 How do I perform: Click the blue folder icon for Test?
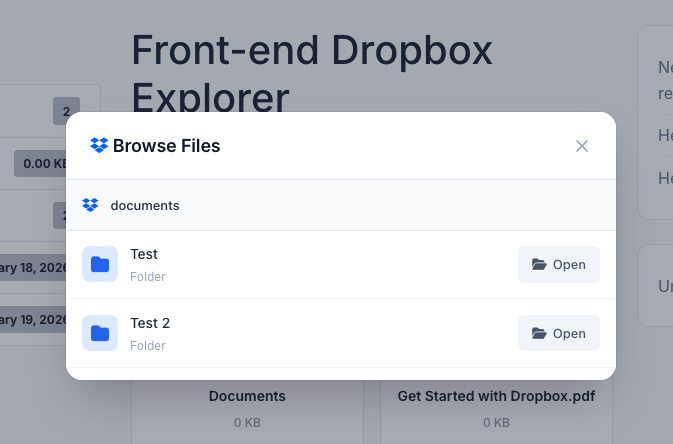pyautogui.click(x=100, y=264)
